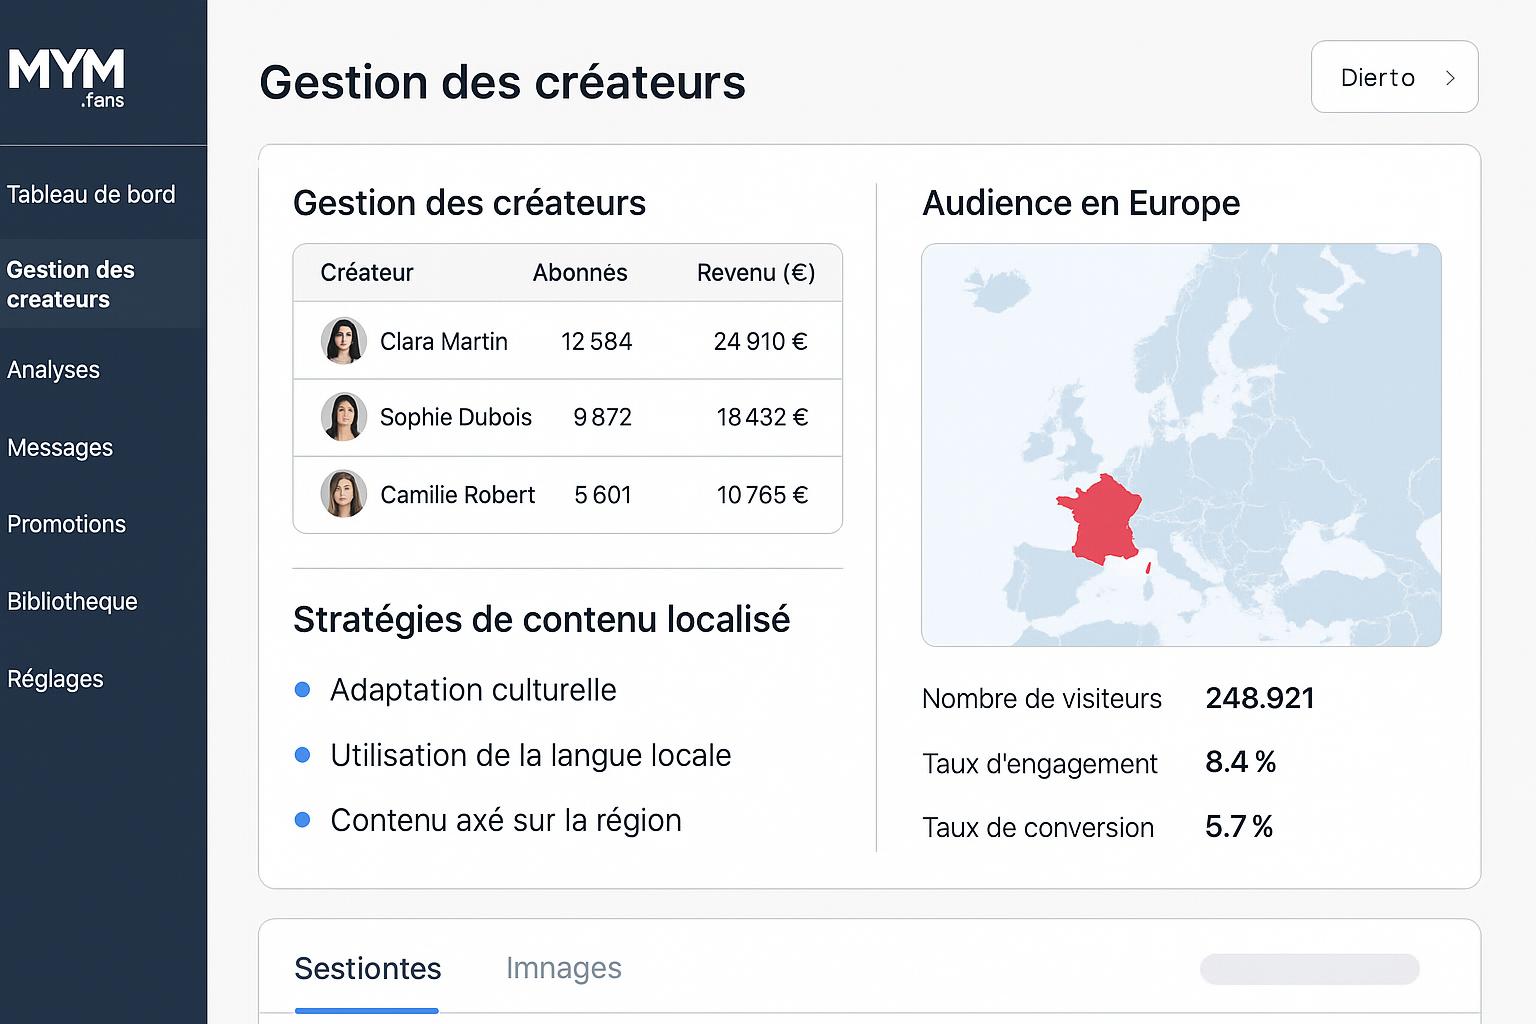Sort by the Abonnés column header
Screen dimensions: 1536x1024
coord(580,273)
